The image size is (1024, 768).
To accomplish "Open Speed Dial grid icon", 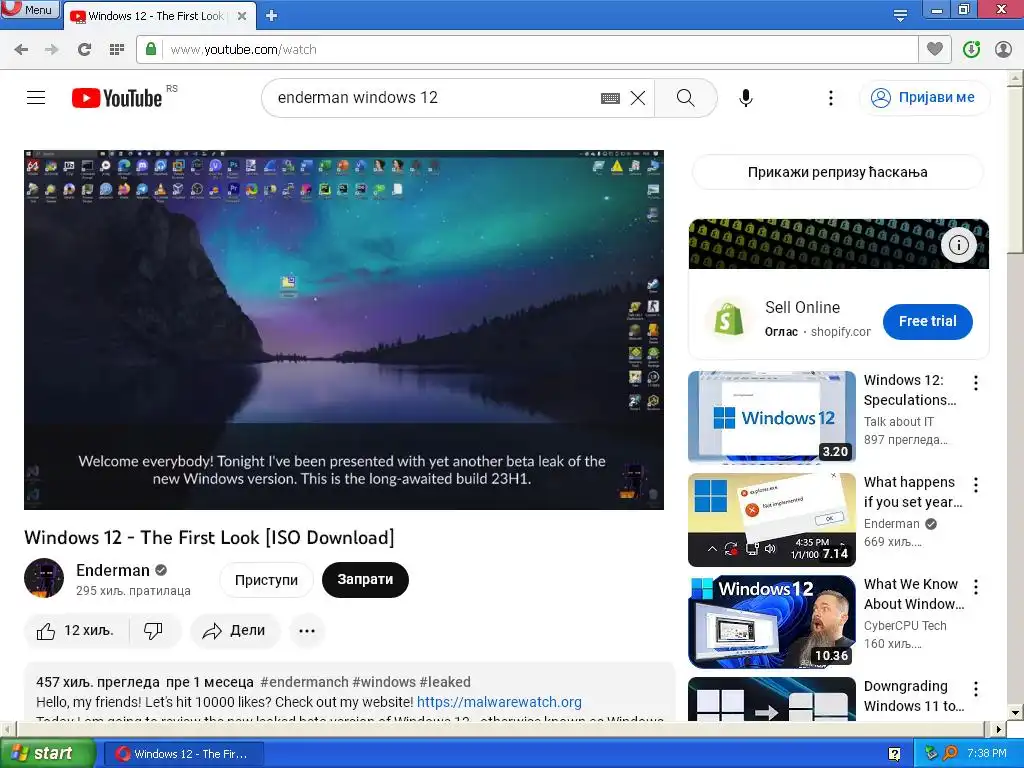I will [x=116, y=49].
